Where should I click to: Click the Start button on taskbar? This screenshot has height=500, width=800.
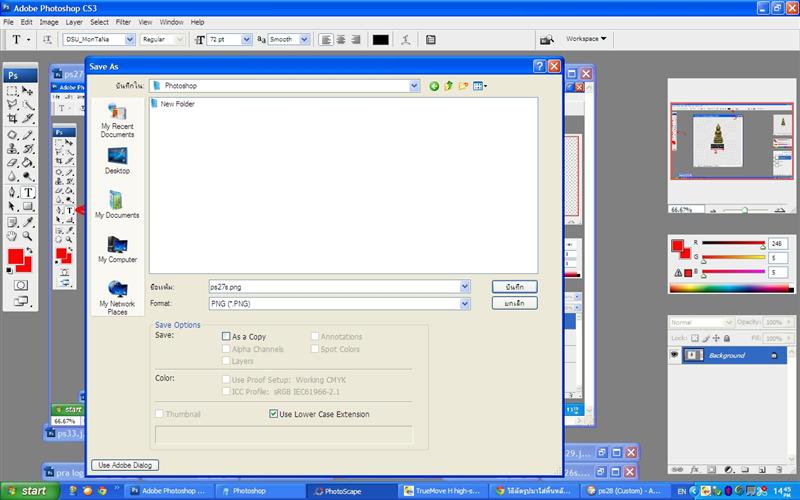point(27,491)
